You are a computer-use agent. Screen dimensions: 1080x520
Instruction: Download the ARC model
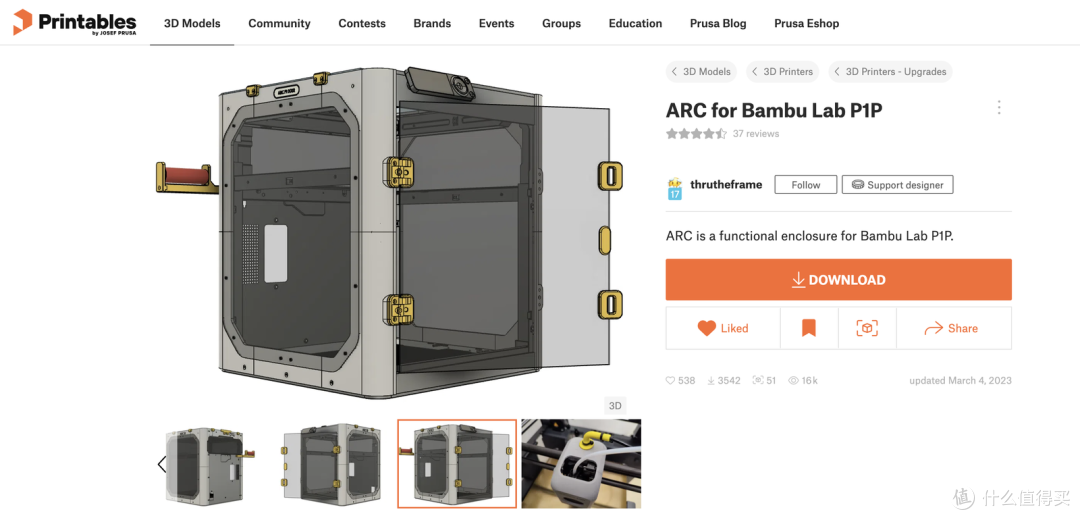click(x=838, y=280)
